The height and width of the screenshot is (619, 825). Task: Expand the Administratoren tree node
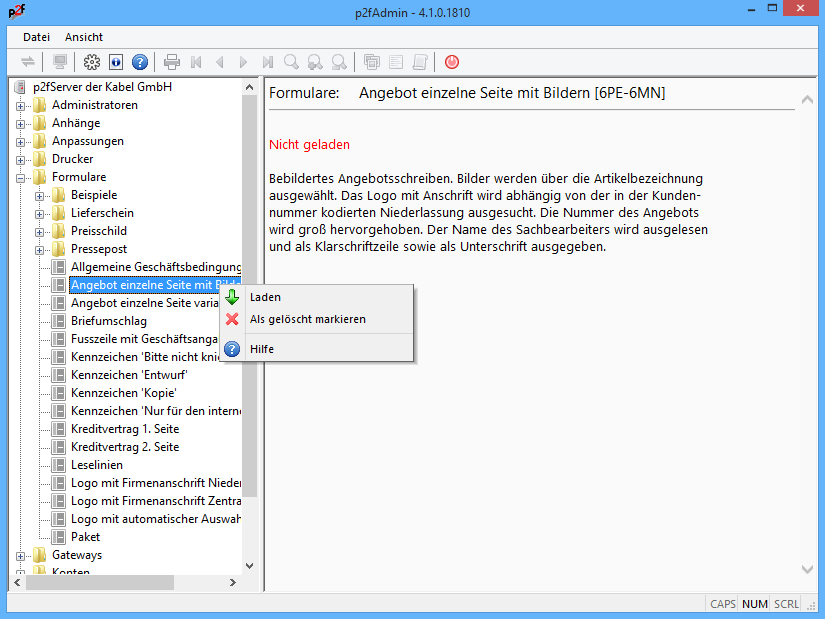point(21,106)
